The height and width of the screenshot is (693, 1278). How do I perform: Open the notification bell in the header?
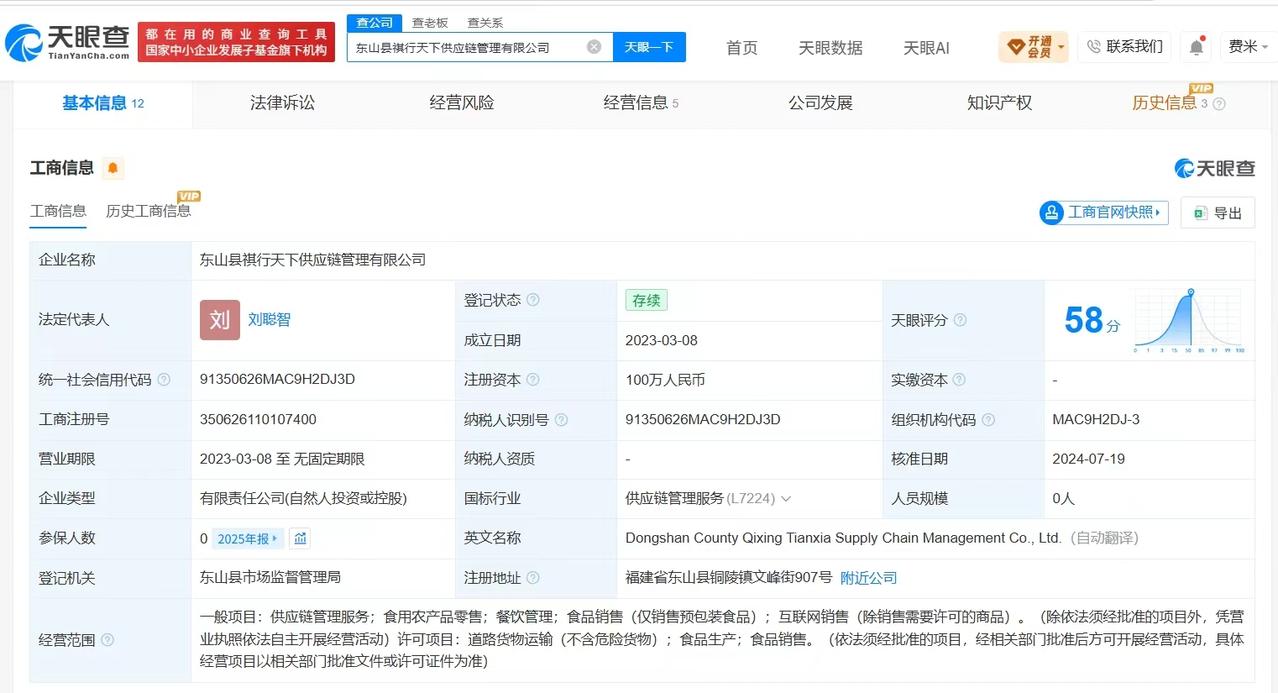pyautogui.click(x=1196, y=47)
